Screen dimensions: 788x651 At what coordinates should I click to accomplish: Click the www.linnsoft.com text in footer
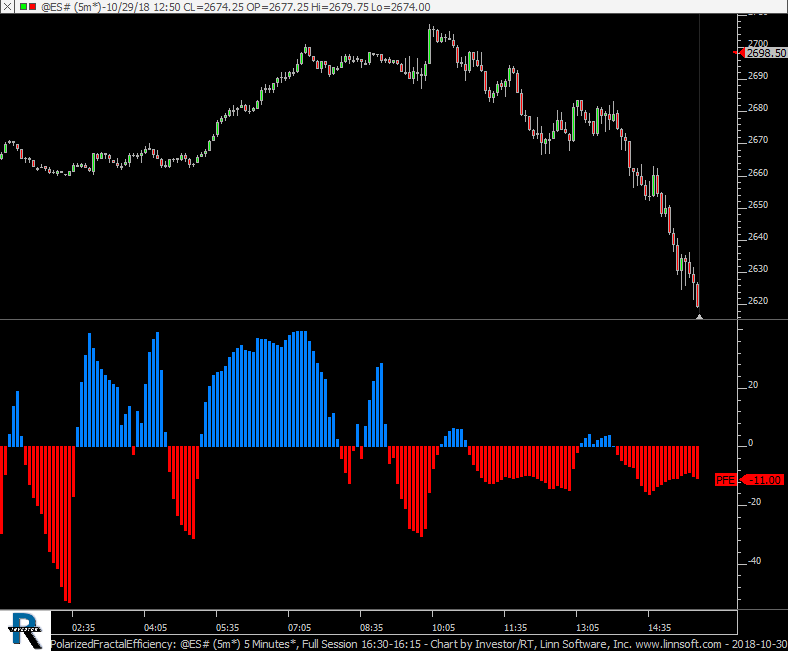click(x=676, y=643)
